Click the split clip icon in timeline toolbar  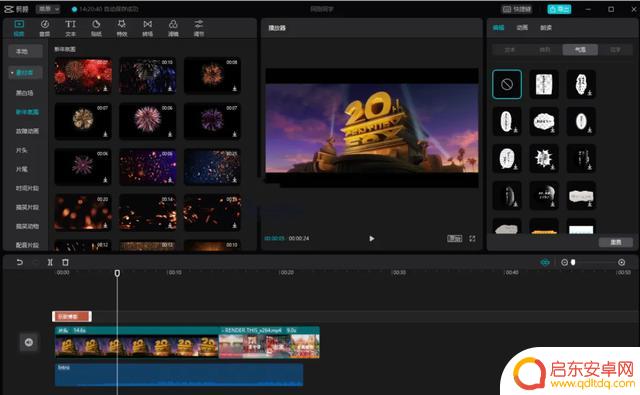50,262
